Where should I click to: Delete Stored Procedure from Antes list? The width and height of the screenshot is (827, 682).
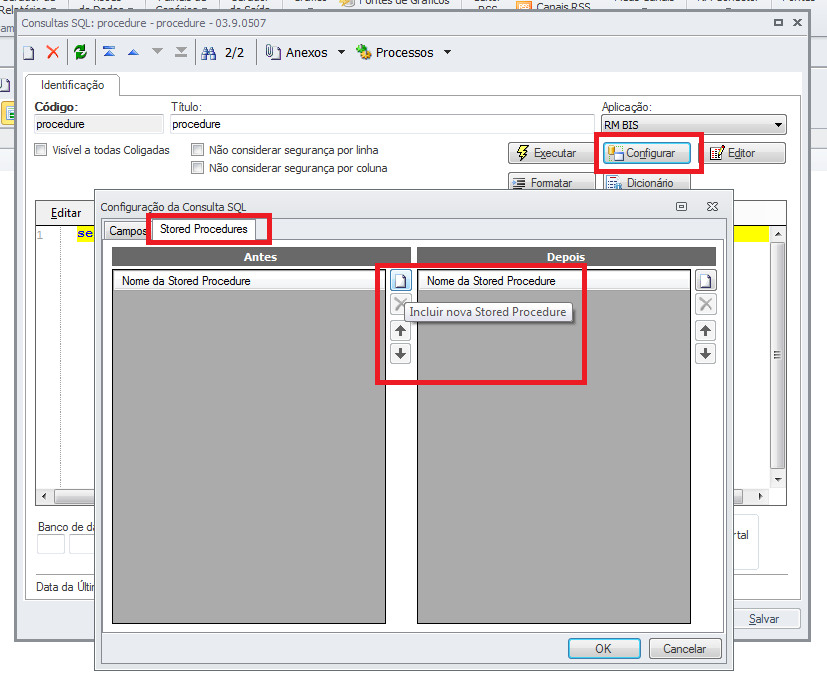pos(399,304)
